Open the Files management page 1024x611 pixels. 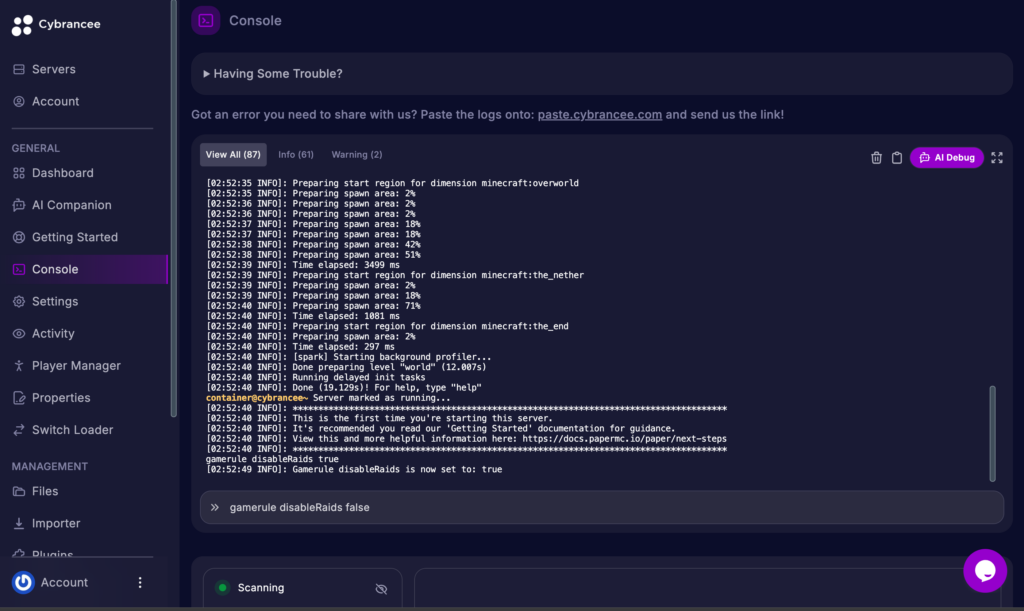coord(45,491)
